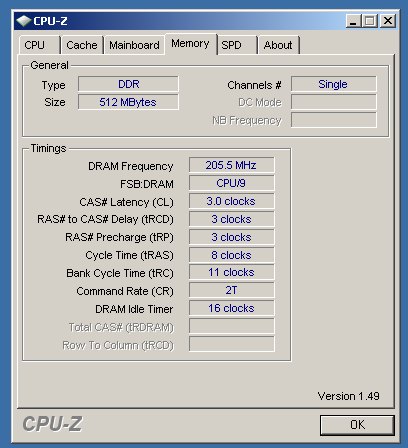Select the 11 clocks tRC value
This screenshot has height=448, width=408.
[232, 273]
